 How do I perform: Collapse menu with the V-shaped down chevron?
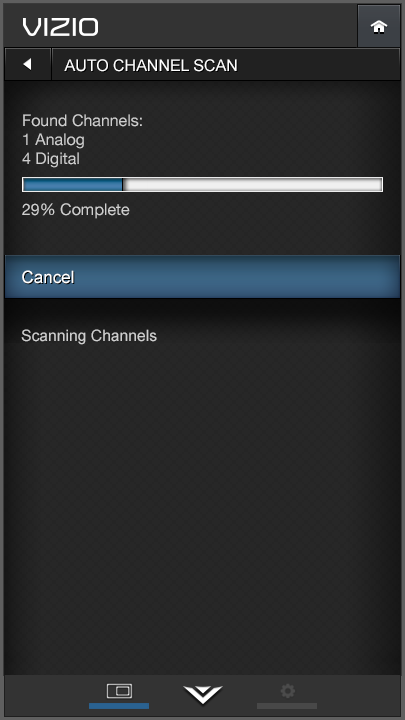tap(202, 694)
